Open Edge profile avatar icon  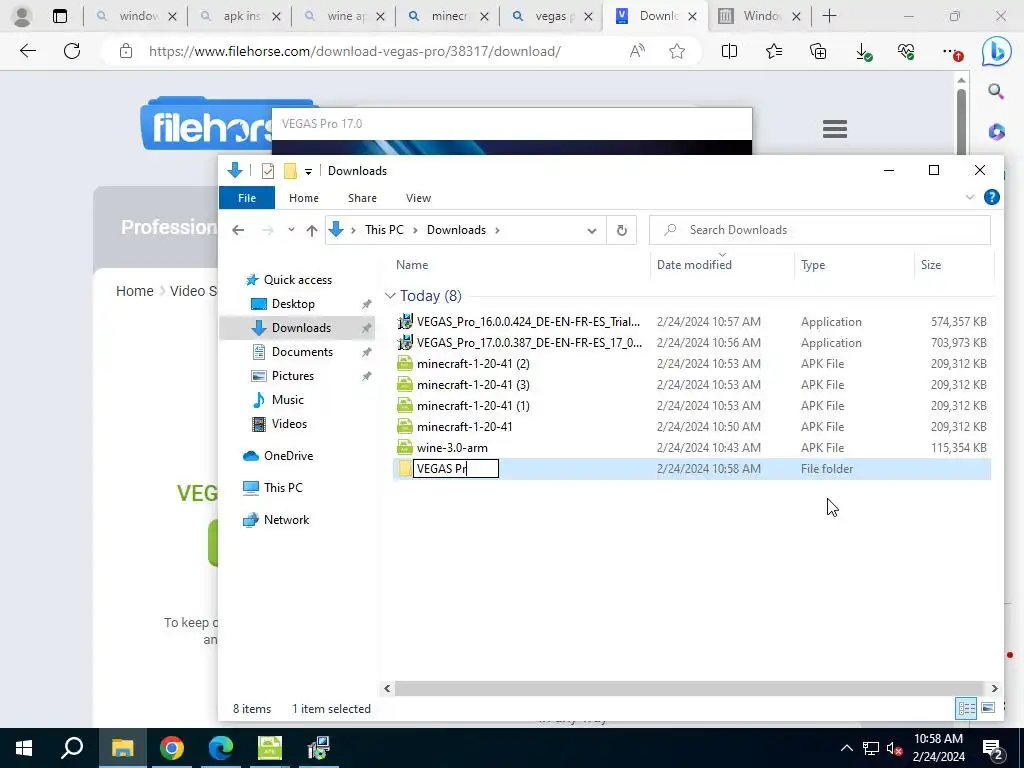[x=22, y=16]
